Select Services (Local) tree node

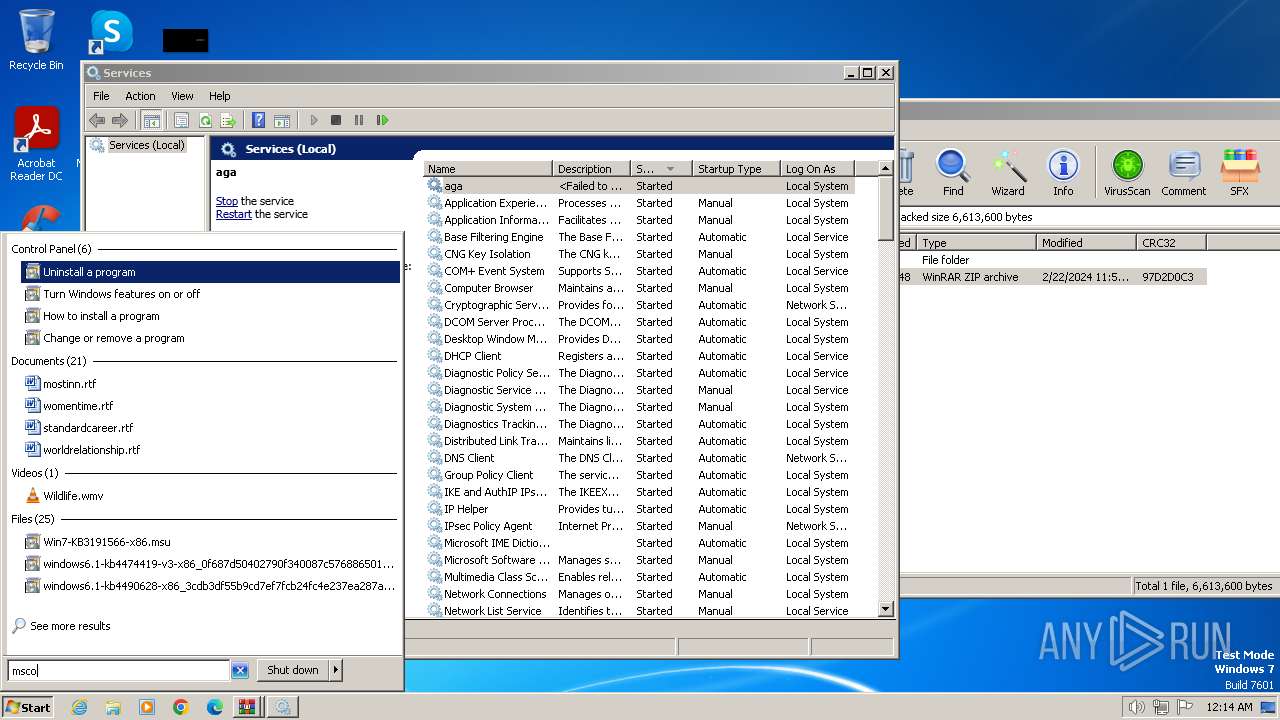click(146, 145)
